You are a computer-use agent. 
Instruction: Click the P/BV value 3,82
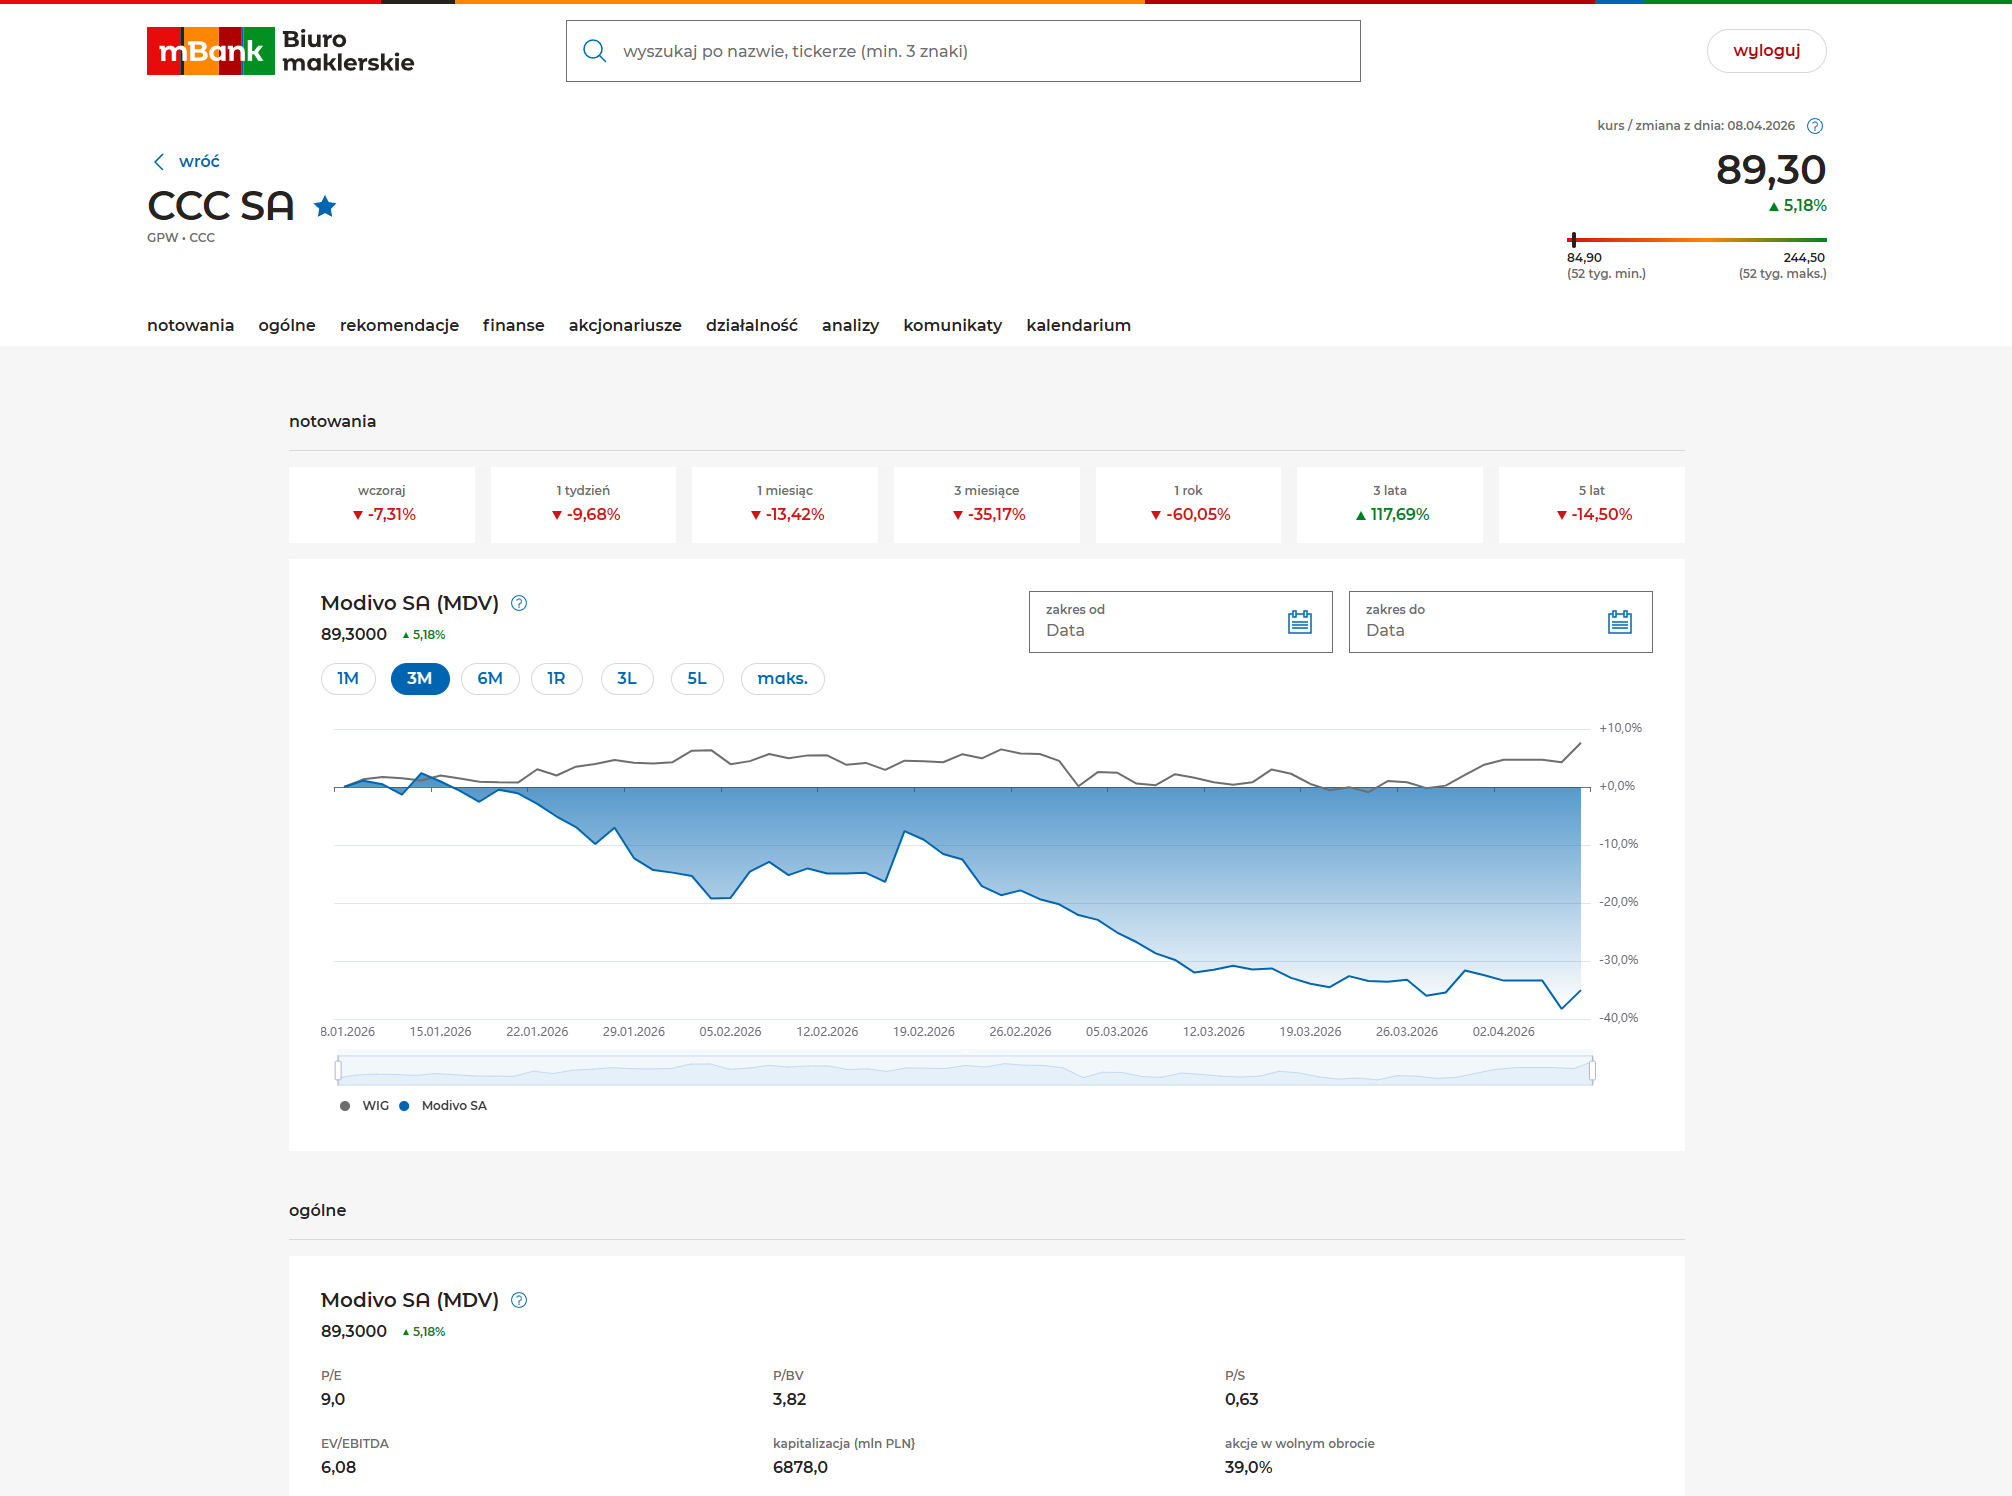(x=790, y=1400)
